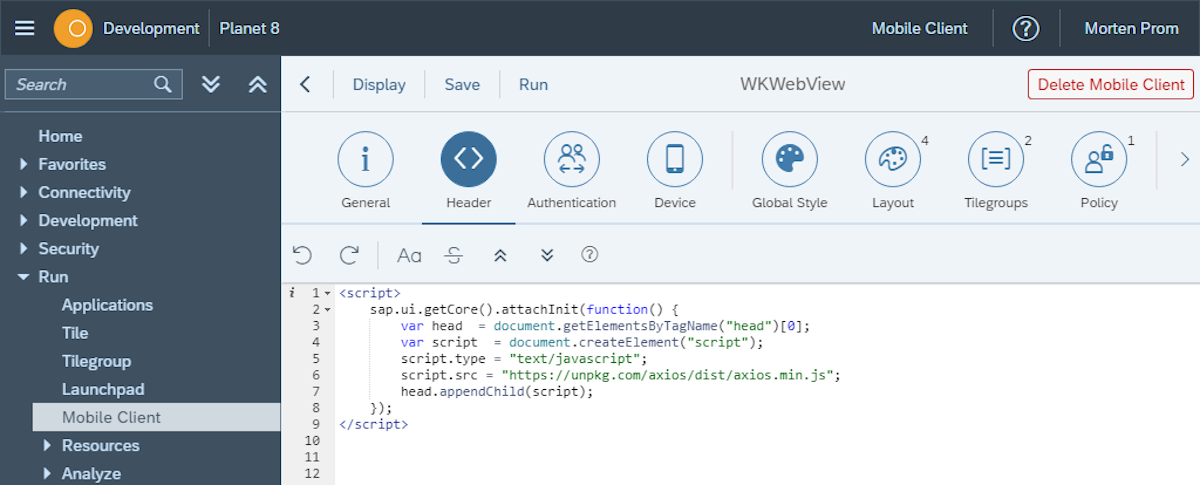Redo the editor change
Screen dimensions: 1200x485
[349, 255]
